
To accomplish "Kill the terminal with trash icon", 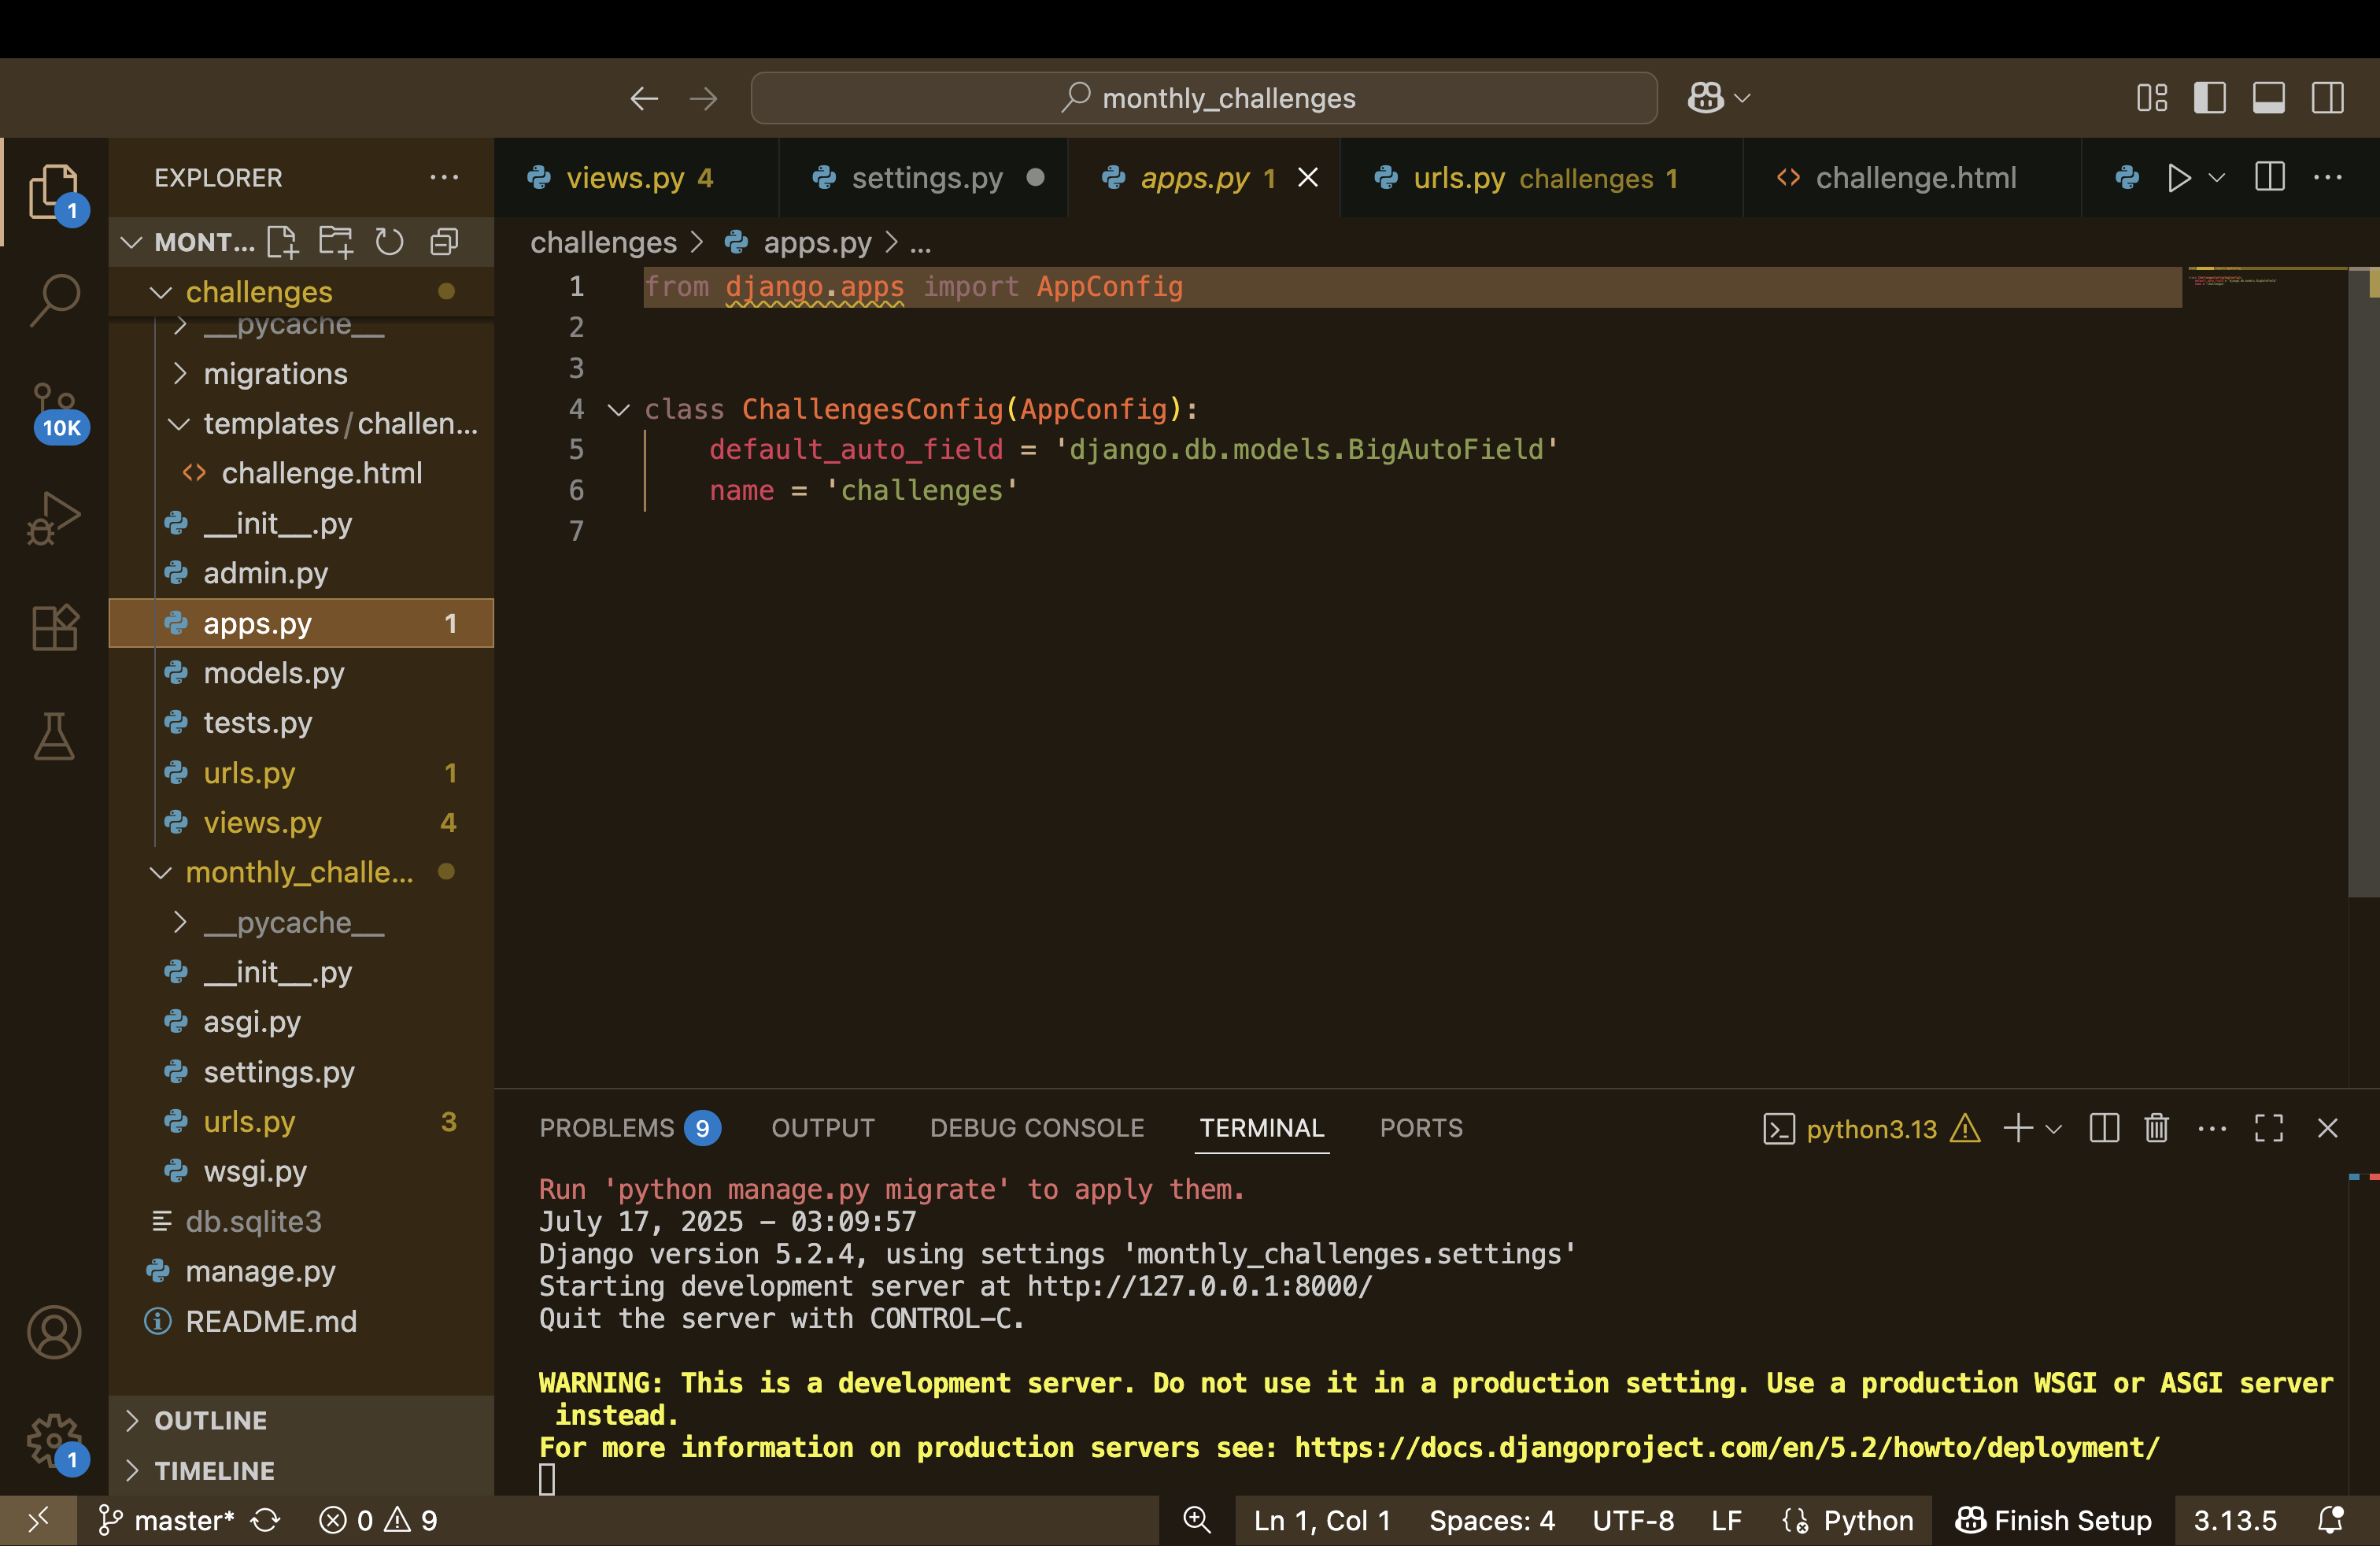I will (x=2156, y=1128).
